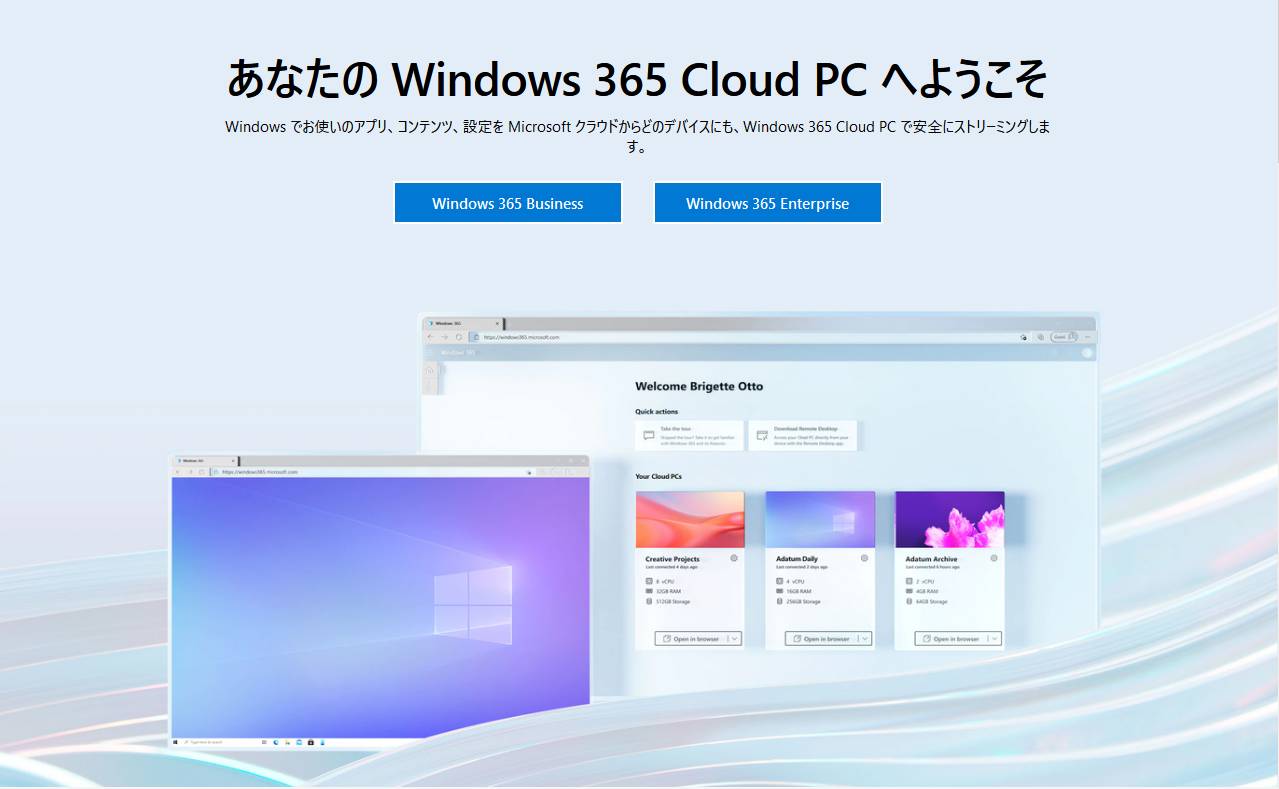This screenshot has height=789, width=1279.
Task: Open the app launcher grid beside Windows 365
Action: (429, 352)
